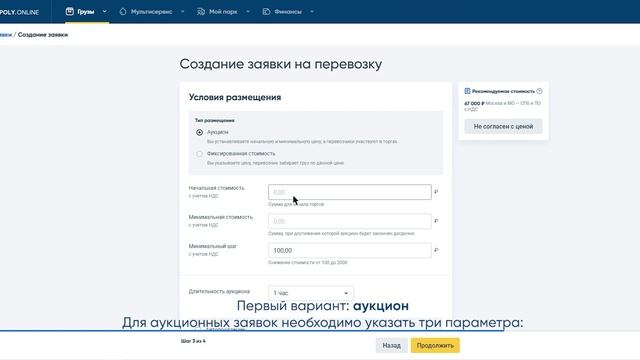
Task: Open the auction duration '1 час' dropdown
Action: click(311, 293)
